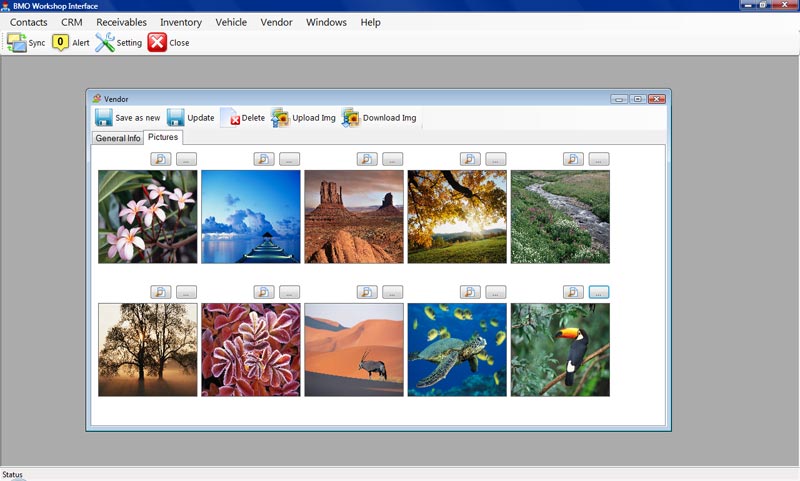The width and height of the screenshot is (800, 481).
Task: Click browse button above the oryx dunes picture
Action: [x=392, y=292]
